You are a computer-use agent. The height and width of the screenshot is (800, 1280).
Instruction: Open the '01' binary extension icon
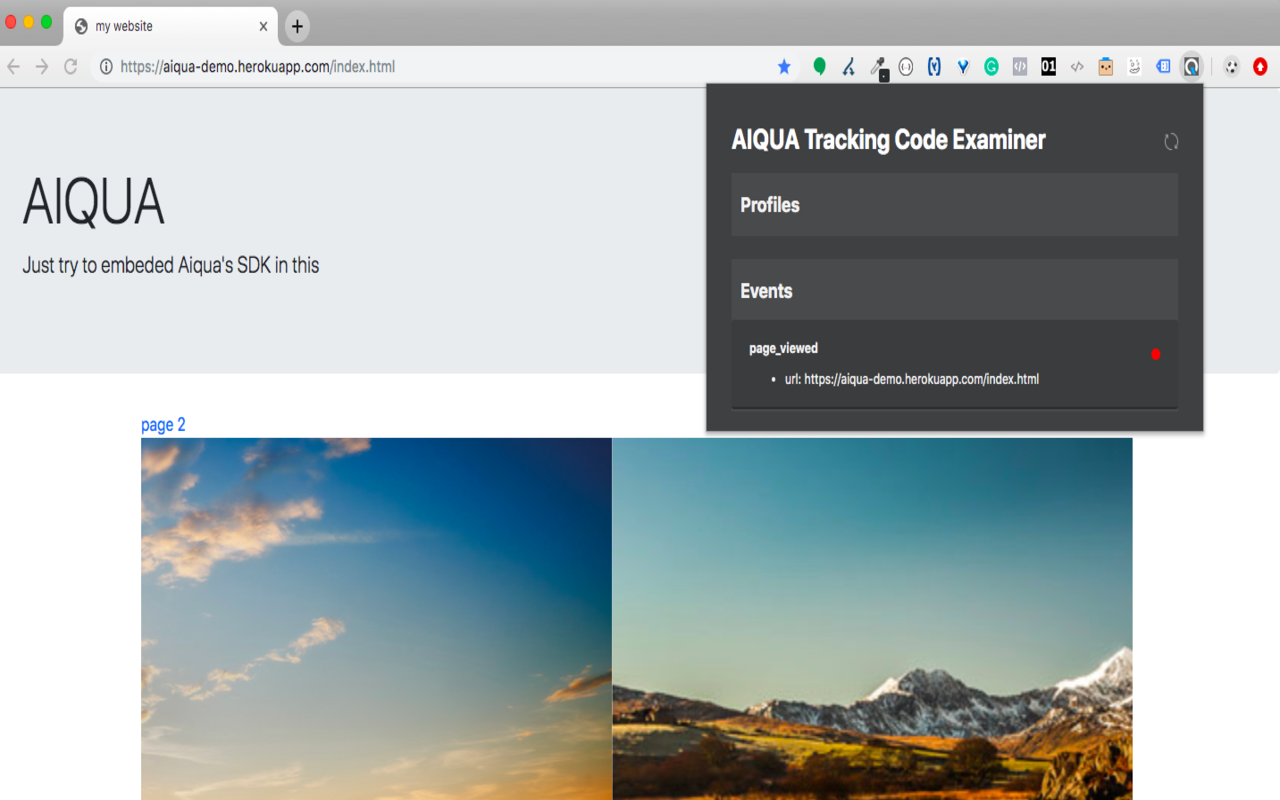(x=1048, y=66)
